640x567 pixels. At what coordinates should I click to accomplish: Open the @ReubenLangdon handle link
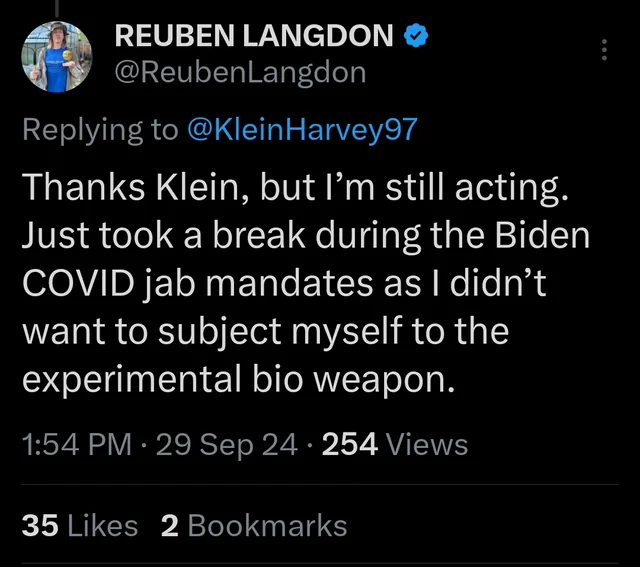click(242, 72)
